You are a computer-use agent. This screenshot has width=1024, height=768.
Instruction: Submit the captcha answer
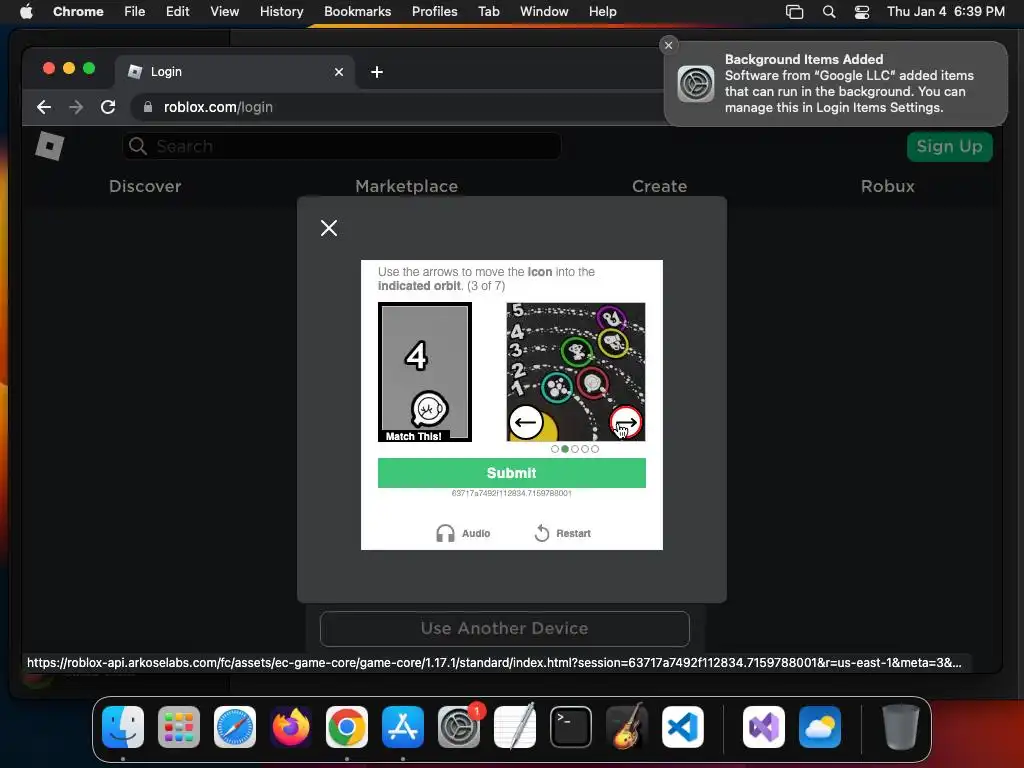(511, 473)
